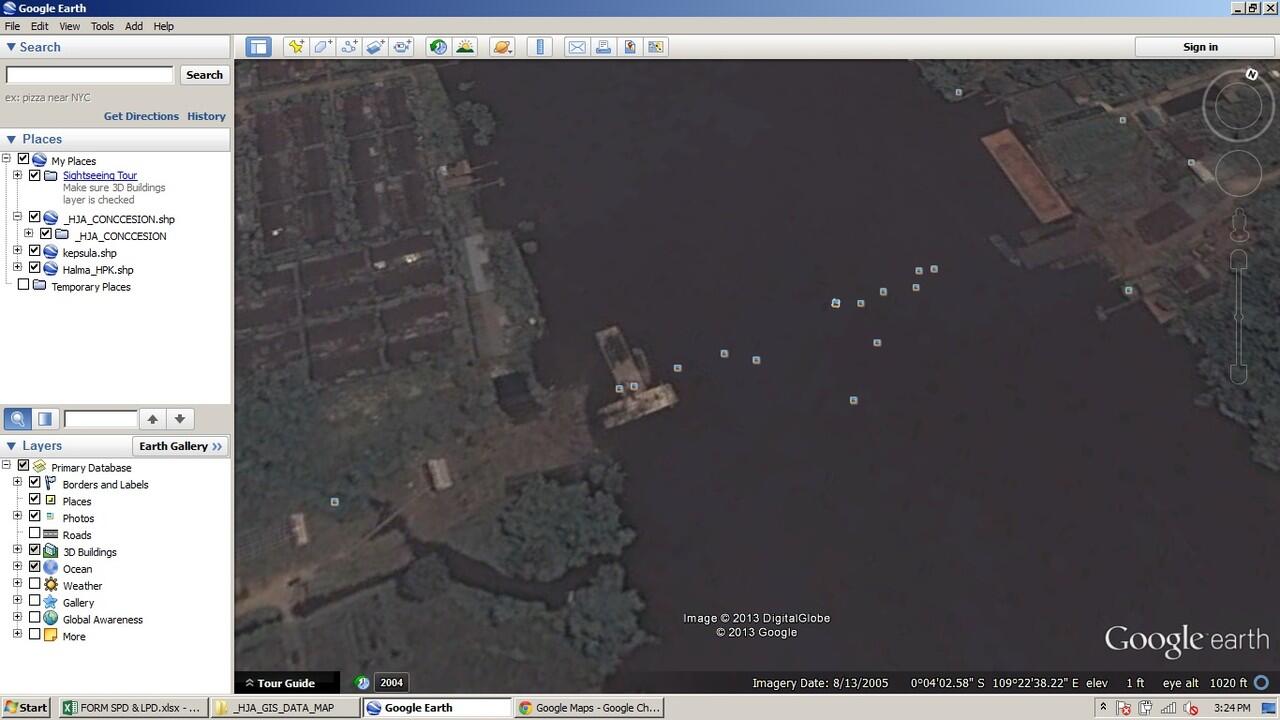Open the Tools menu
1280x720 pixels.
[x=102, y=26]
